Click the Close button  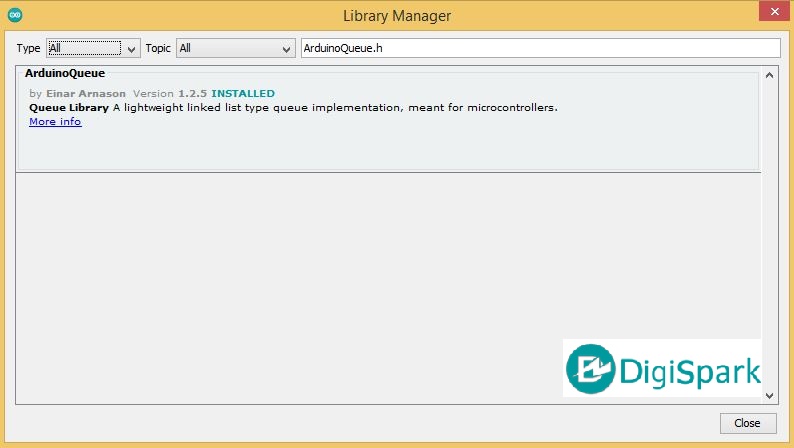coord(747,423)
